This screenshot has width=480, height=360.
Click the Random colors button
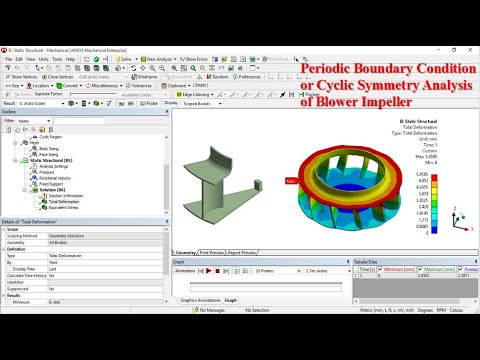click(x=217, y=77)
